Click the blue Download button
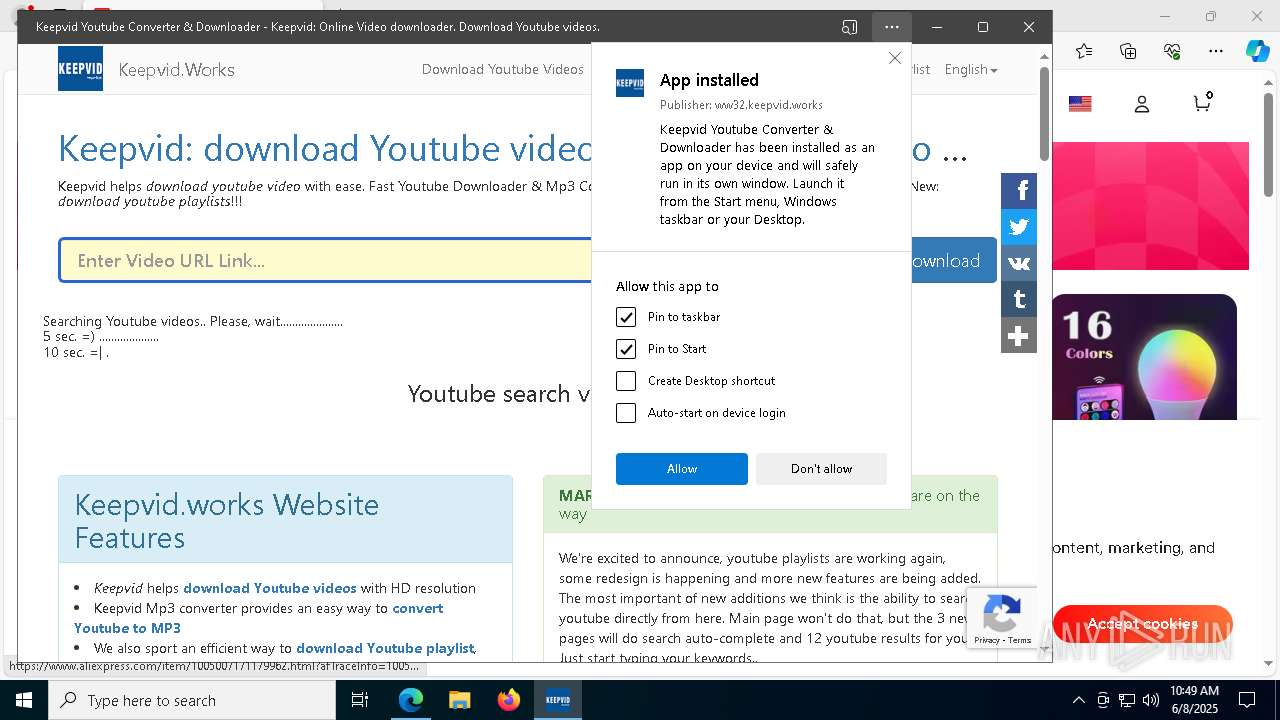 [953, 260]
